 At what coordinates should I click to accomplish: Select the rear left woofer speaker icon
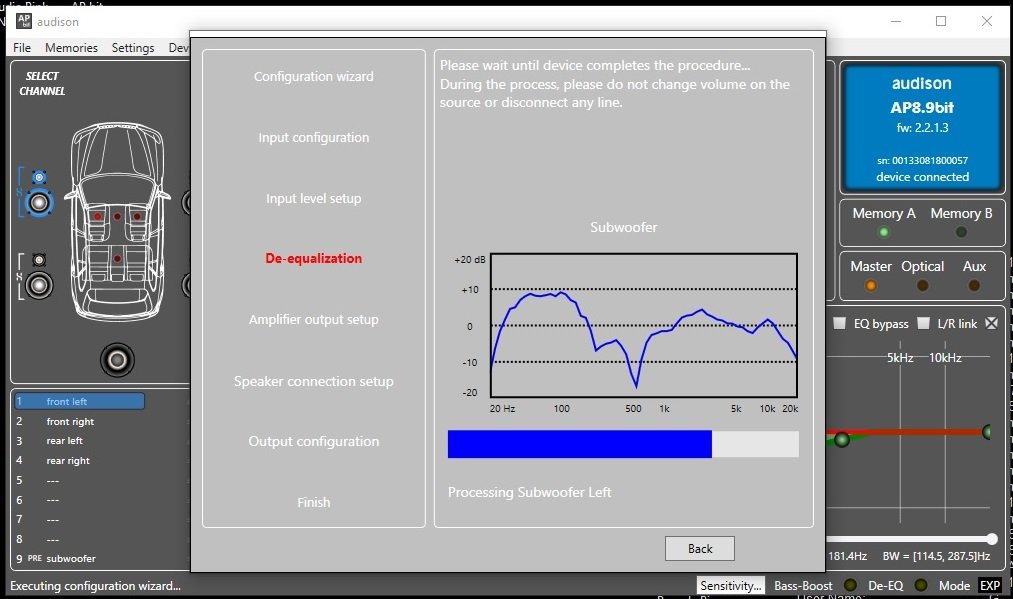click(x=39, y=285)
